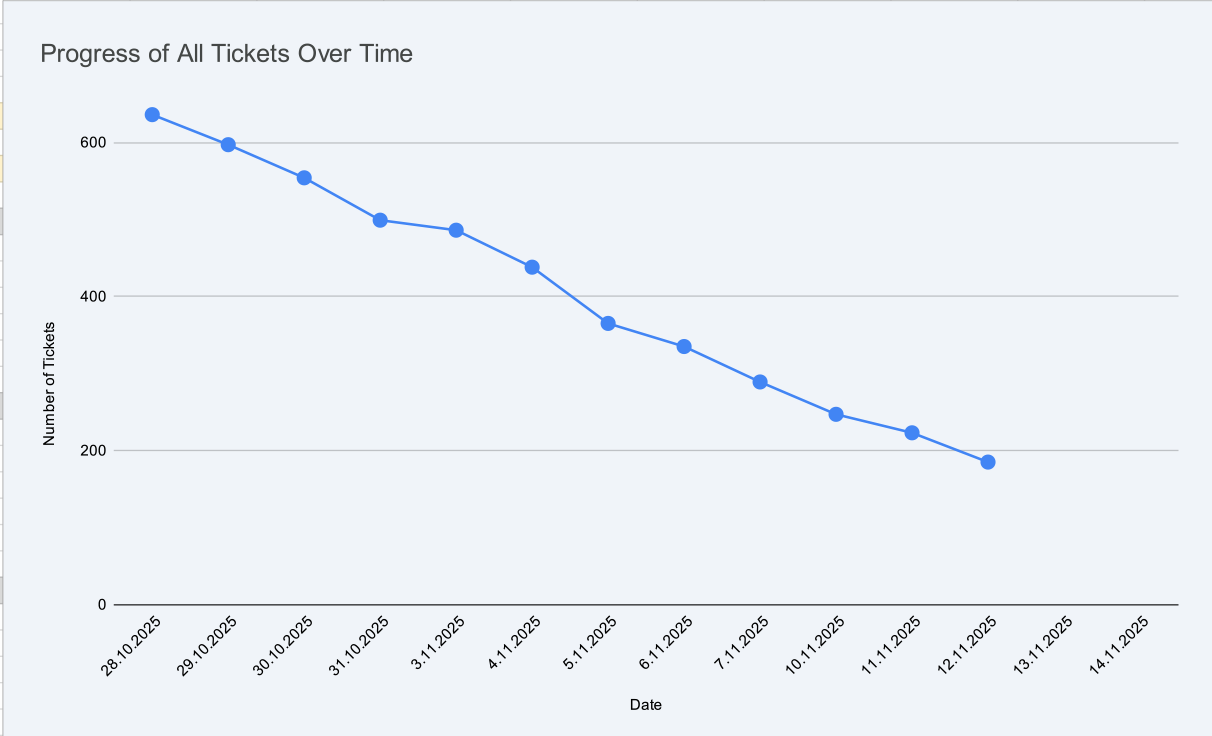Click the data point for 7.11.2025
1212x736 pixels.
(x=760, y=382)
